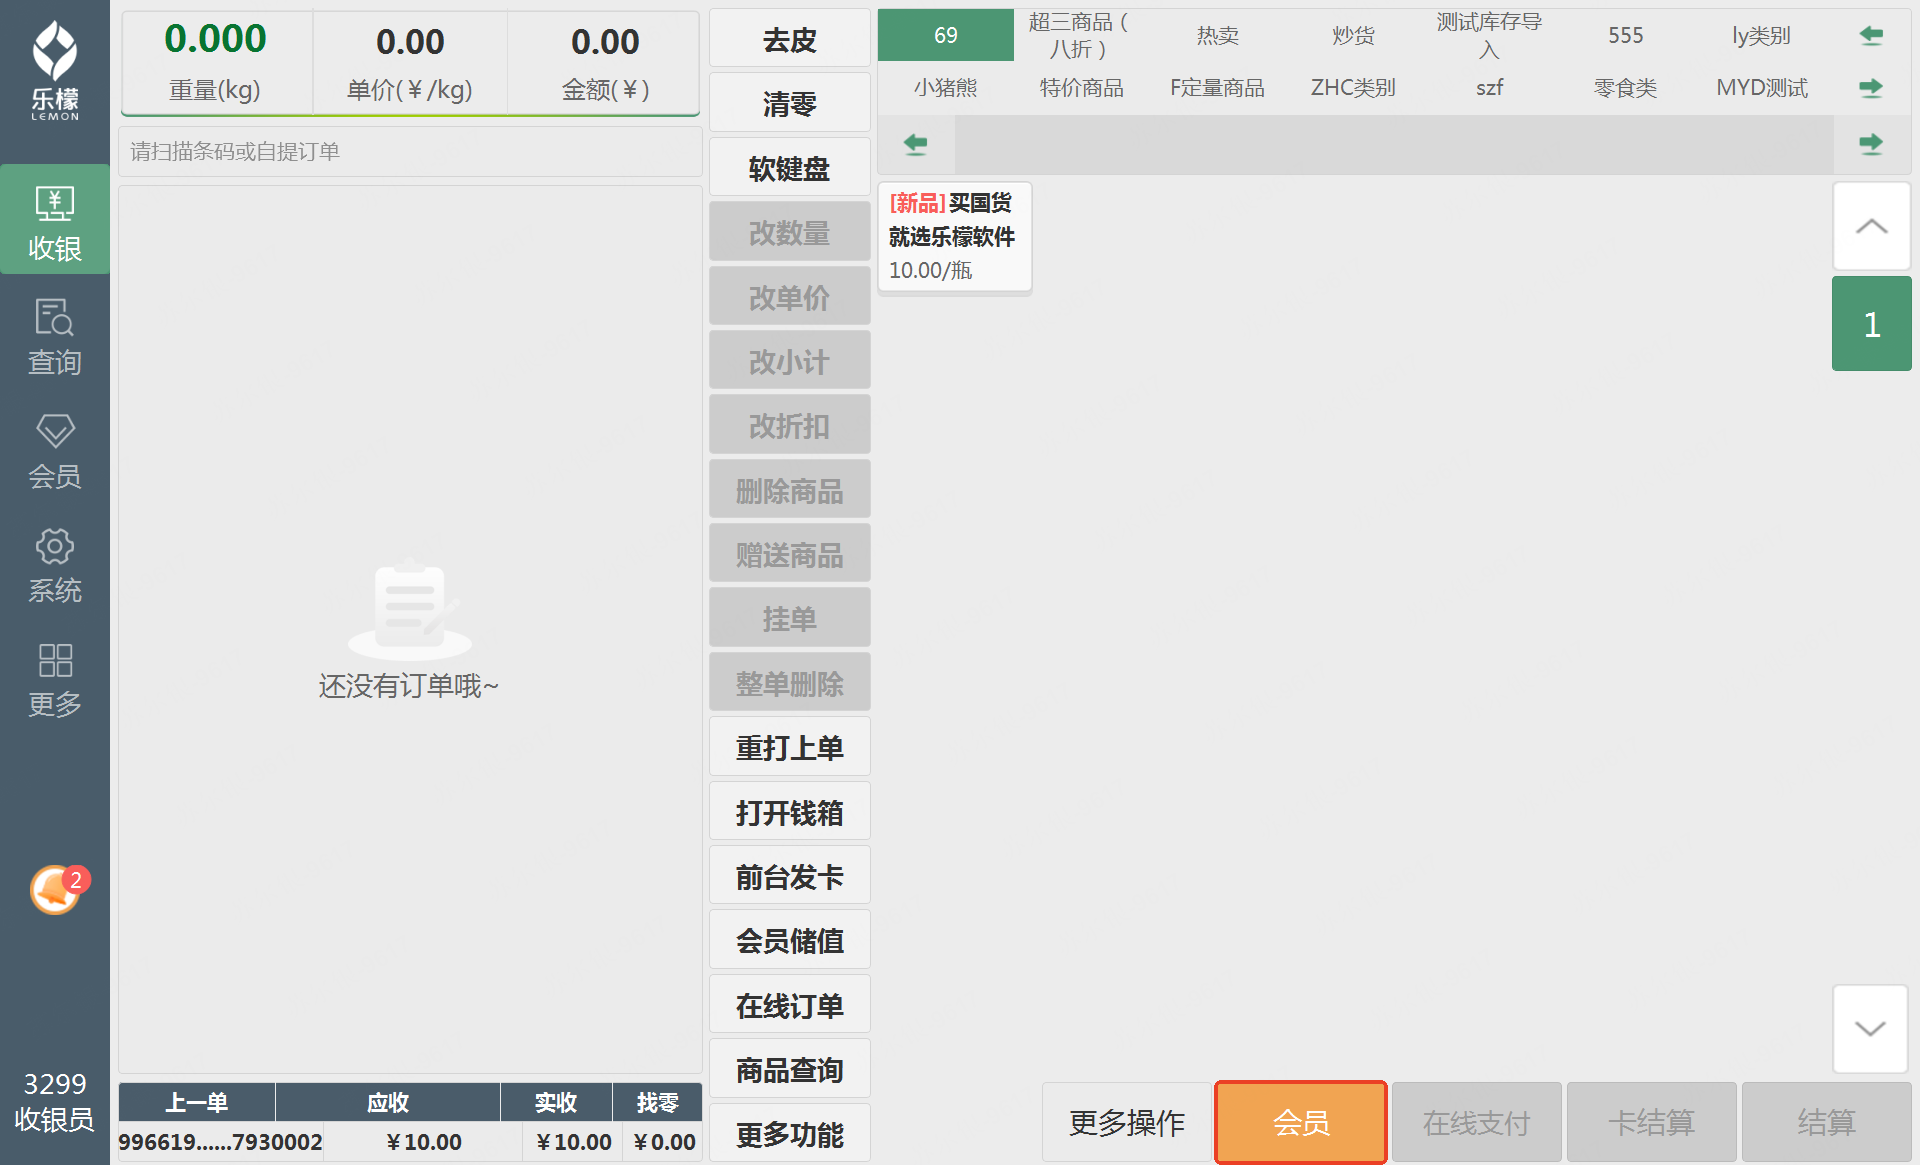Click the orange 会员 button
The width and height of the screenshot is (1920, 1165).
coord(1300,1122)
